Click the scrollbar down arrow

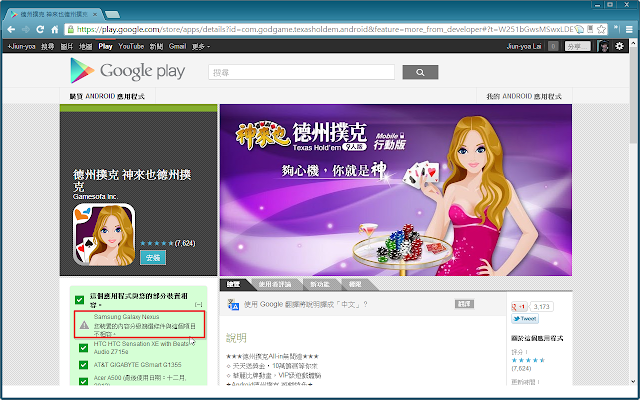point(633,382)
